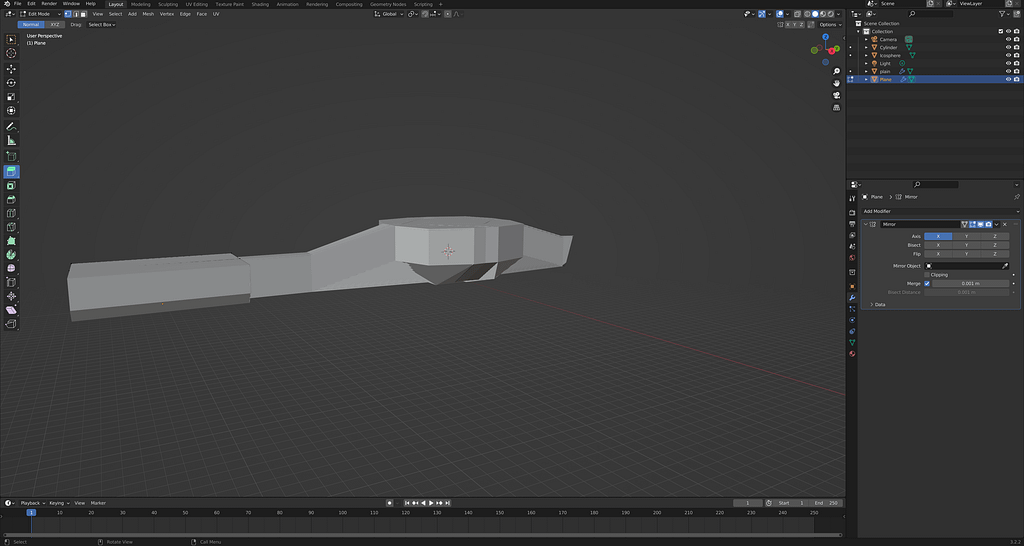Select the Annotate pencil tool

(x=11, y=127)
